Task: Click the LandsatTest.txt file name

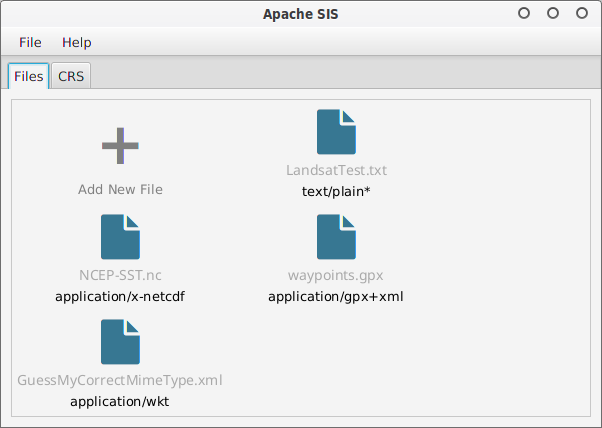Action: [x=336, y=170]
